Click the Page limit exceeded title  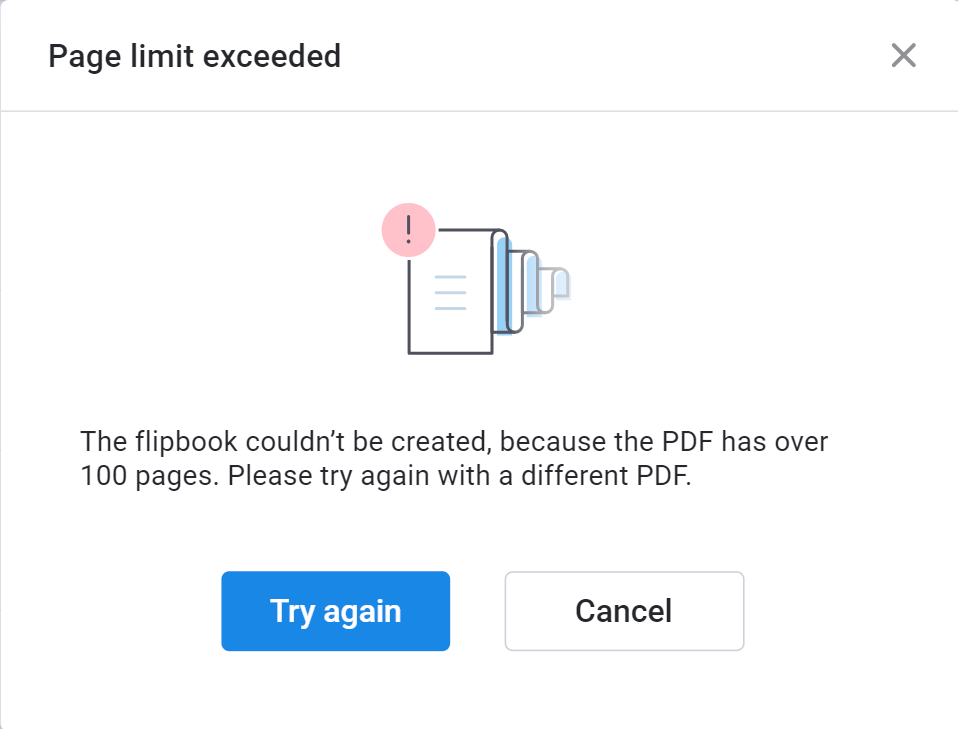194,56
